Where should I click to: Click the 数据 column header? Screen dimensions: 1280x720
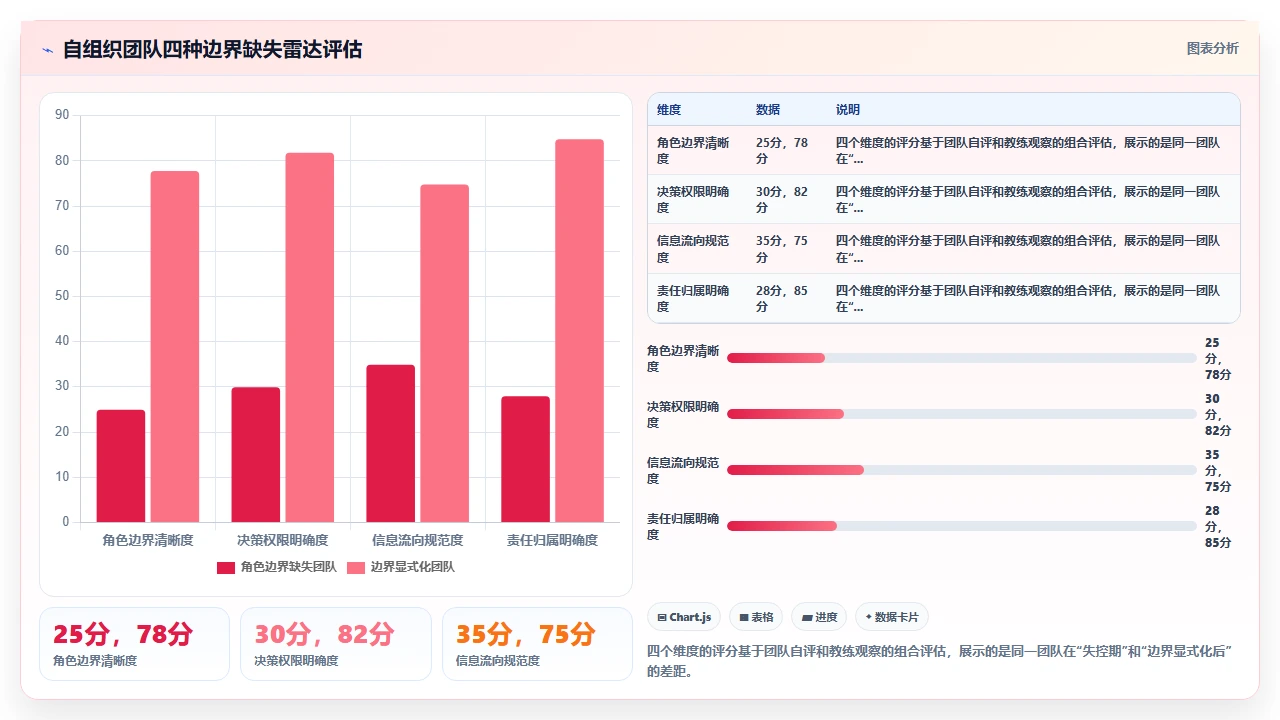tap(768, 109)
